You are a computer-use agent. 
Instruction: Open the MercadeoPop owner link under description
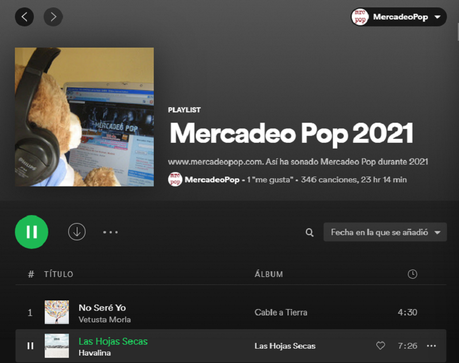[x=212, y=180]
